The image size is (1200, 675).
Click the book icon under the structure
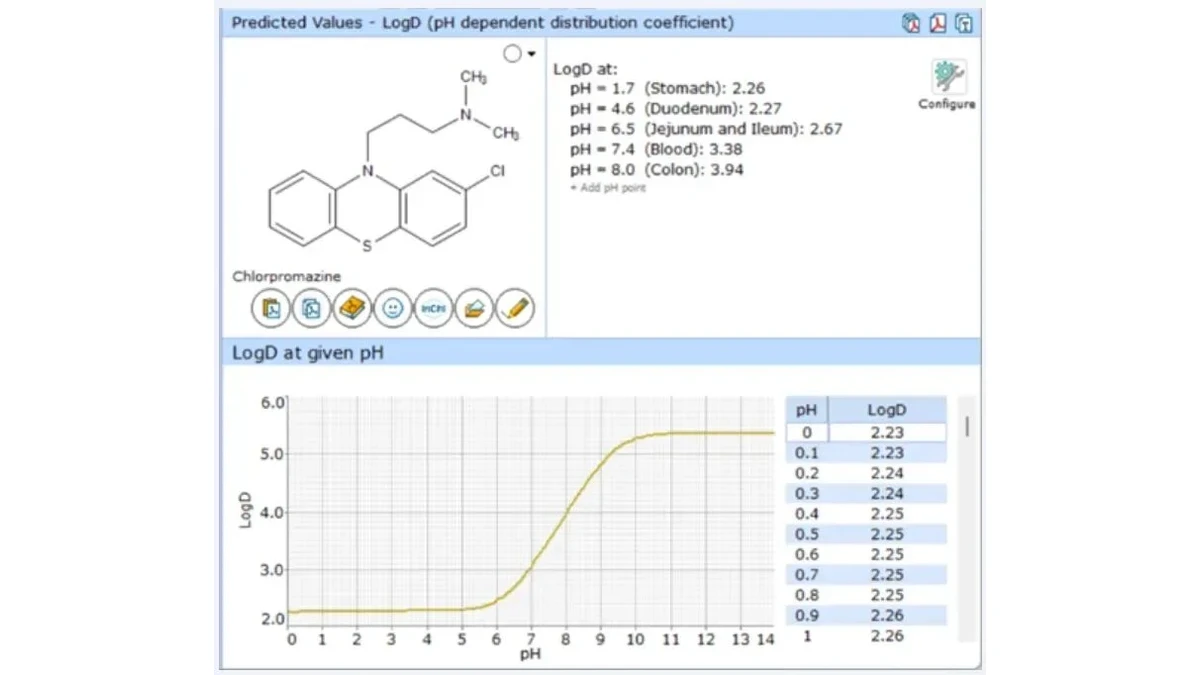tap(352, 309)
